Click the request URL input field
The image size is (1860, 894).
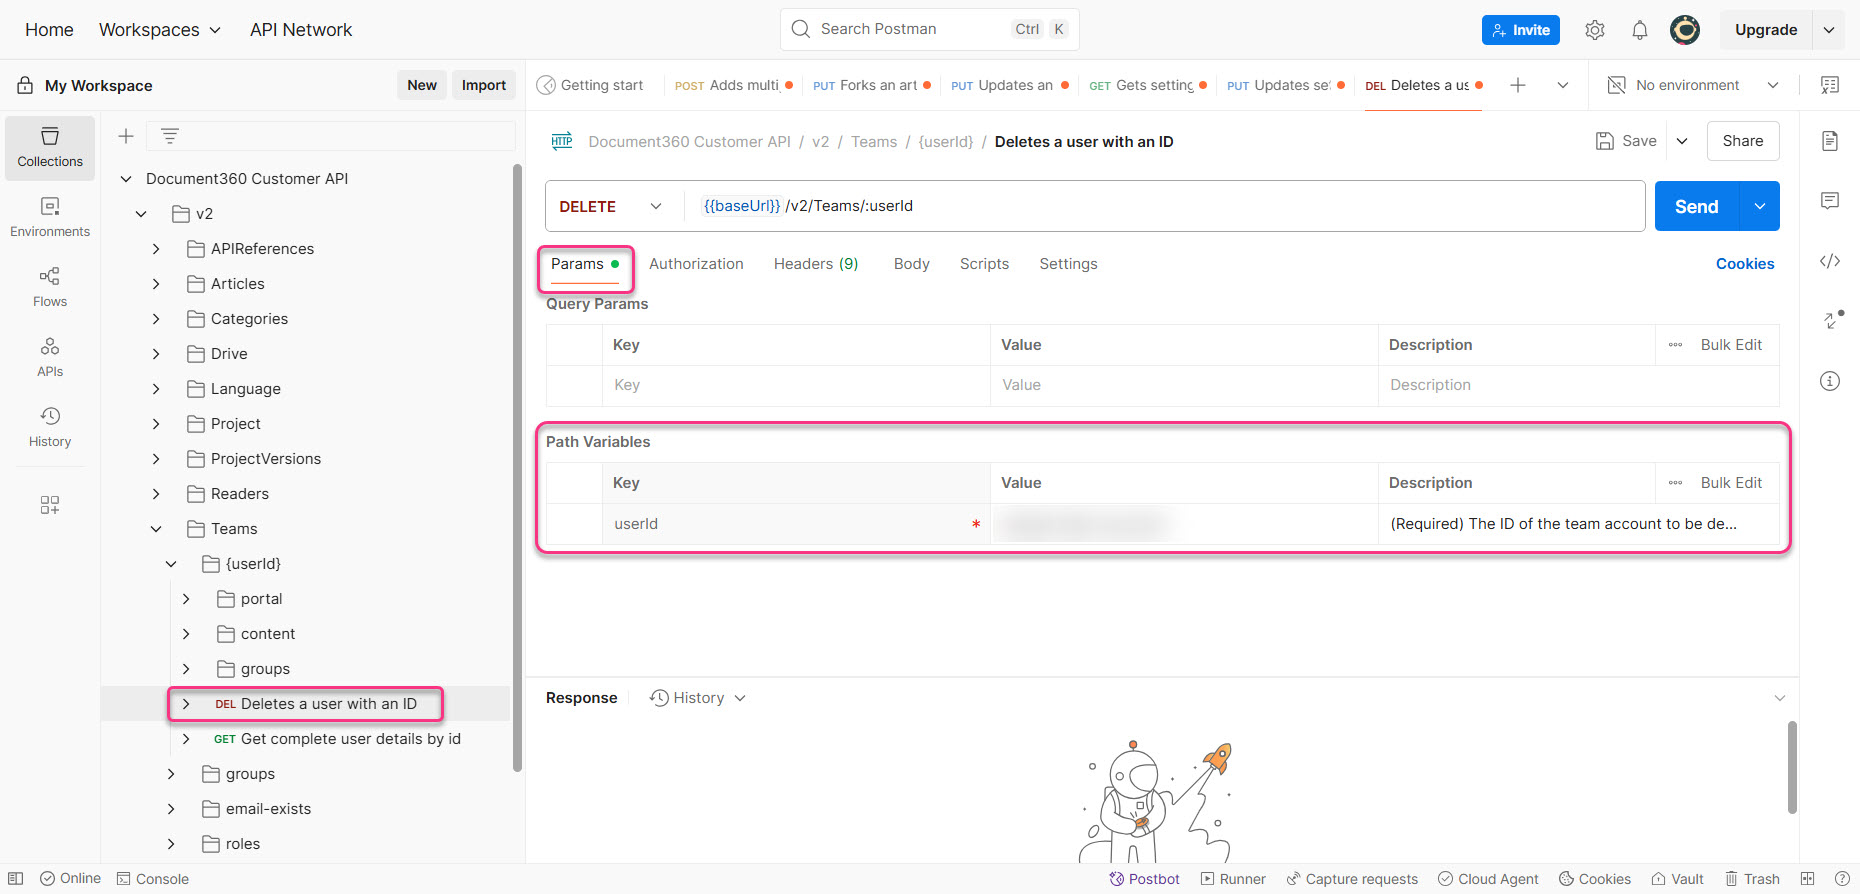coord(1165,206)
